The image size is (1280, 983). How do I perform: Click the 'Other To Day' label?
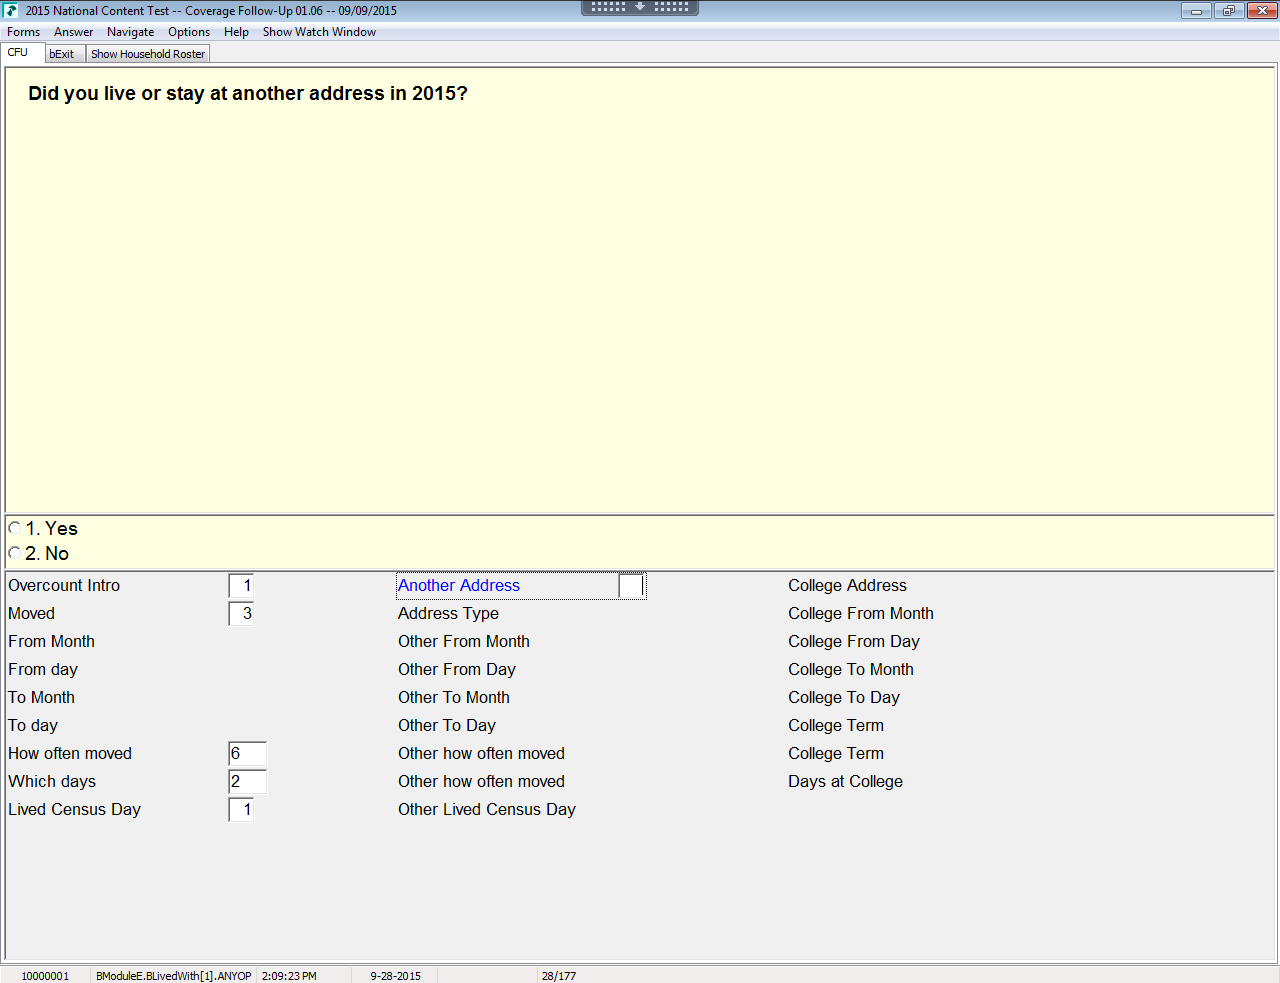click(x=447, y=726)
